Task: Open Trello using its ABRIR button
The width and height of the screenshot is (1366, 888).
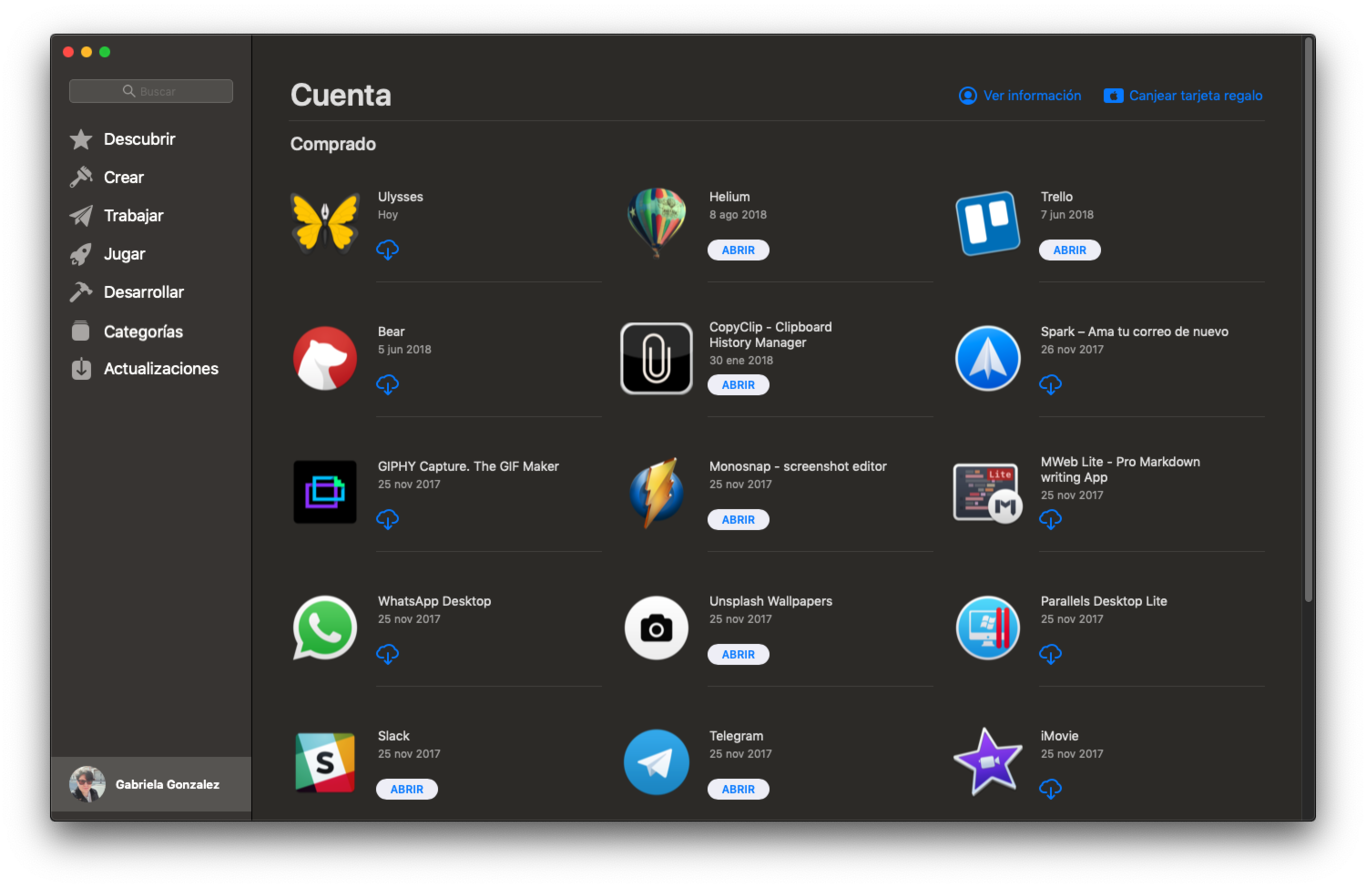Action: tap(1070, 250)
